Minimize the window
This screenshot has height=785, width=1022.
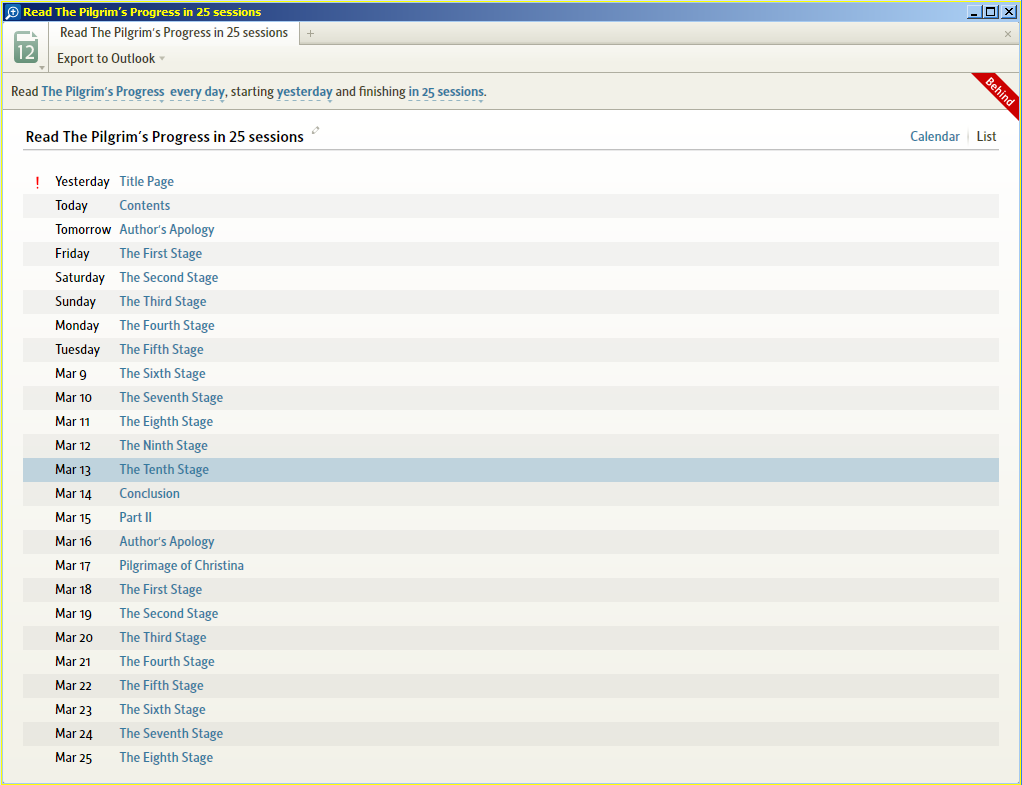point(974,12)
